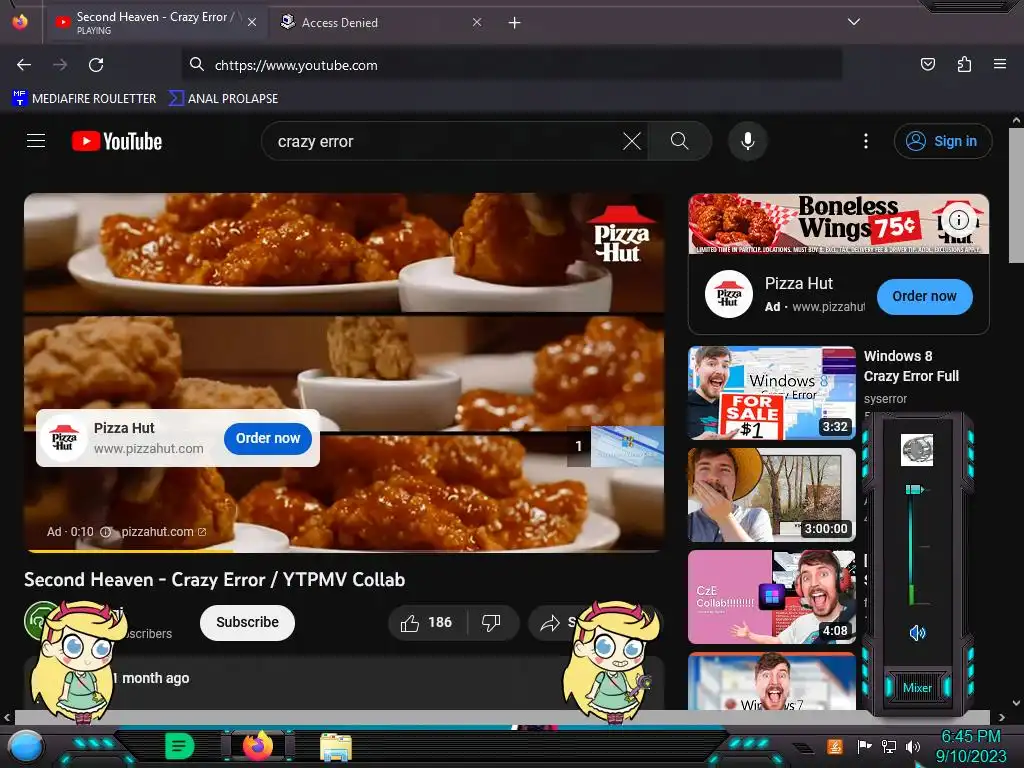Click the tray speaker volume icon

click(913, 746)
